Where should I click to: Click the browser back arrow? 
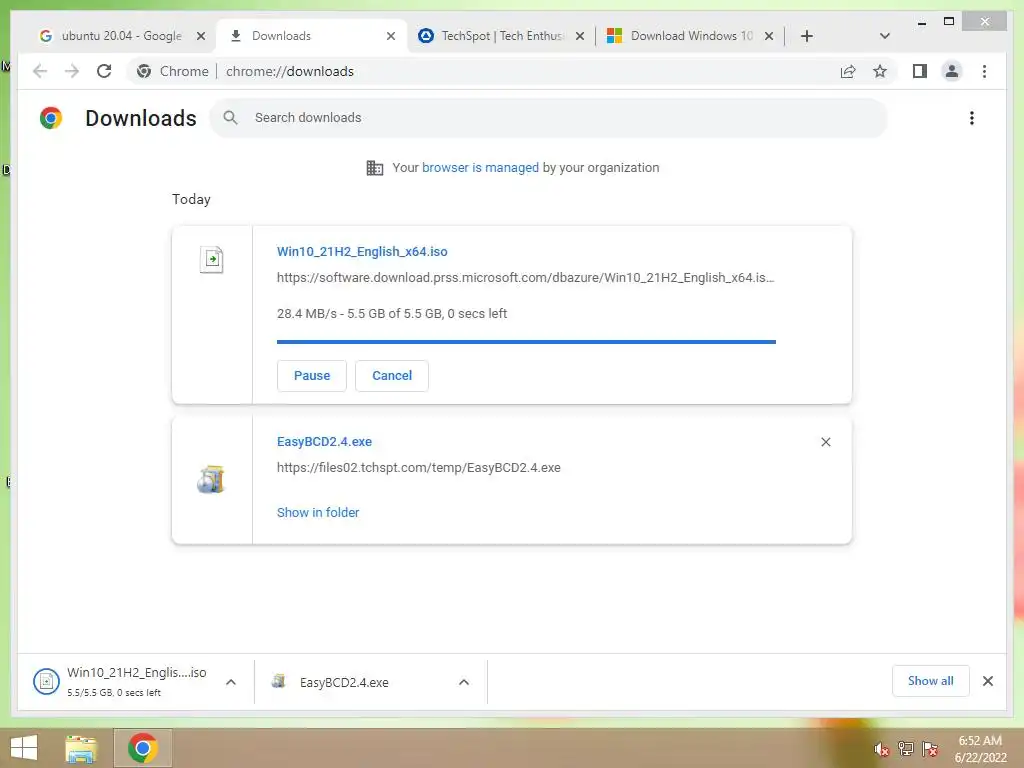click(40, 71)
